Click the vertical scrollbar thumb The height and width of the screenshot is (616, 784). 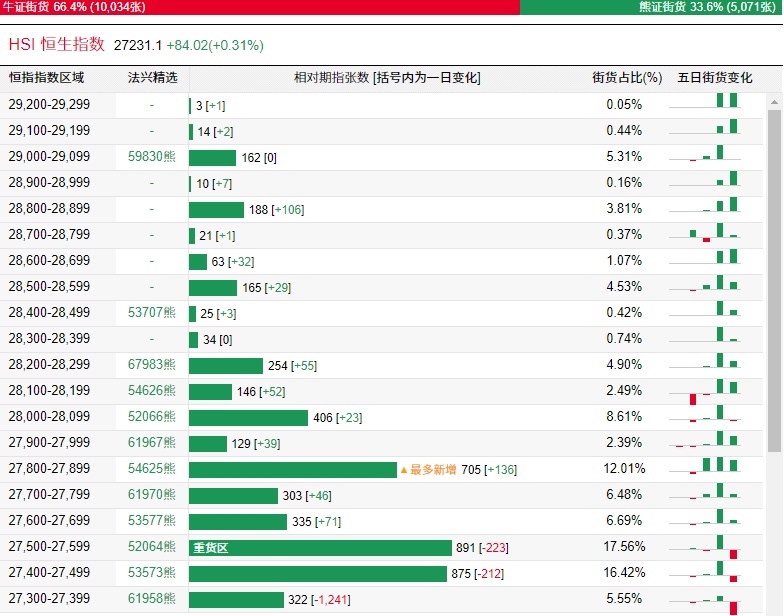tap(774, 282)
